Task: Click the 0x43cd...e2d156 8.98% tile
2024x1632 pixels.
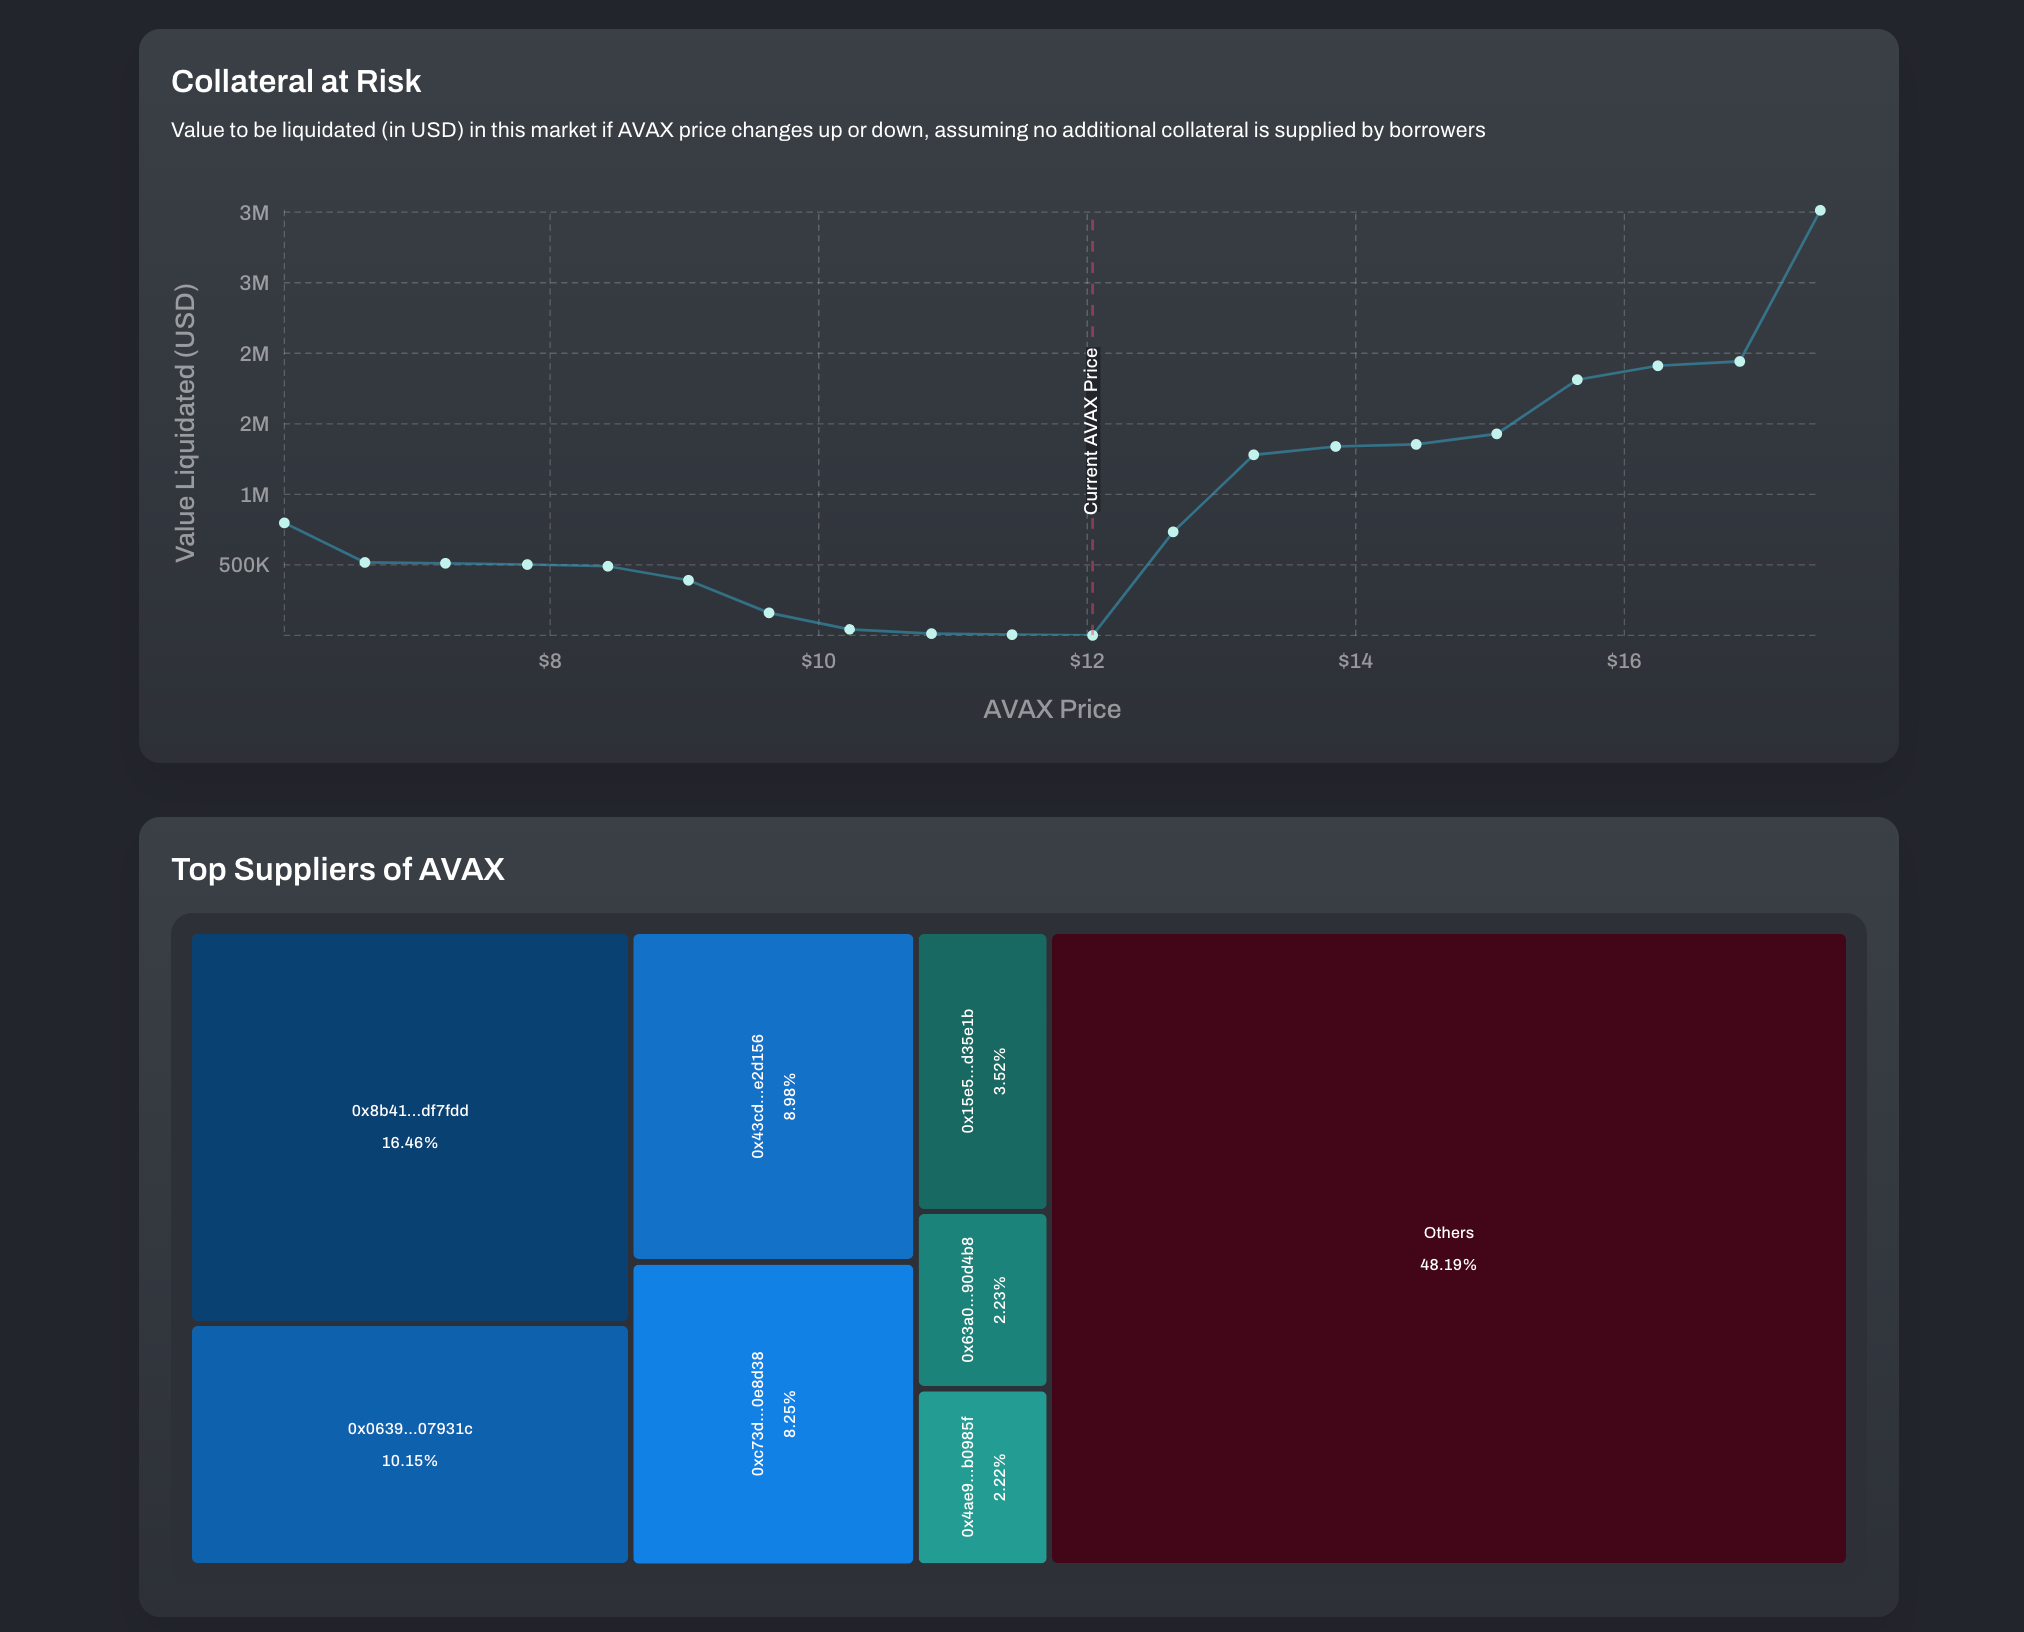Action: (772, 1096)
